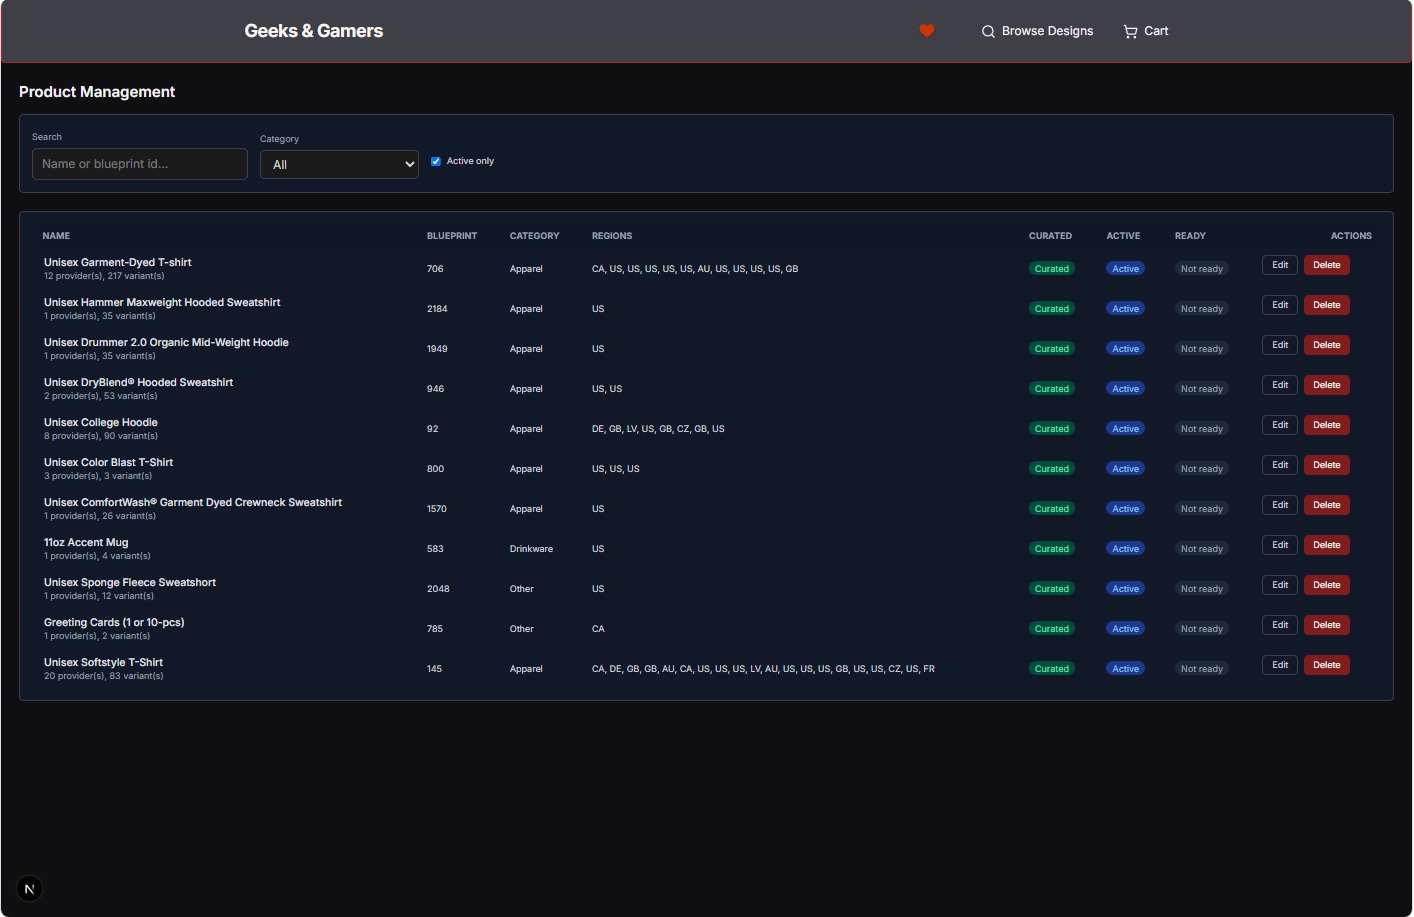The height and width of the screenshot is (917, 1414).
Task: Click the READY column header
Action: [1190, 236]
